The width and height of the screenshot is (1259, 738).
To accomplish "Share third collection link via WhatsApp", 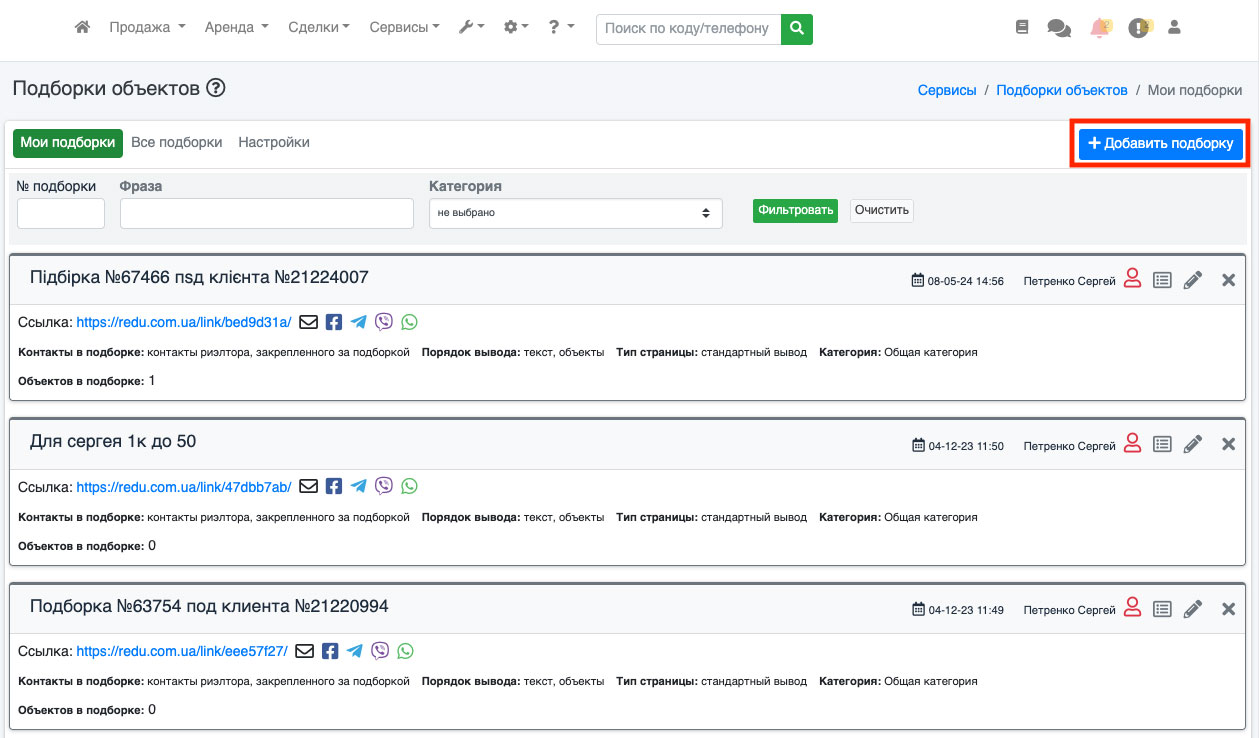I will 405,651.
